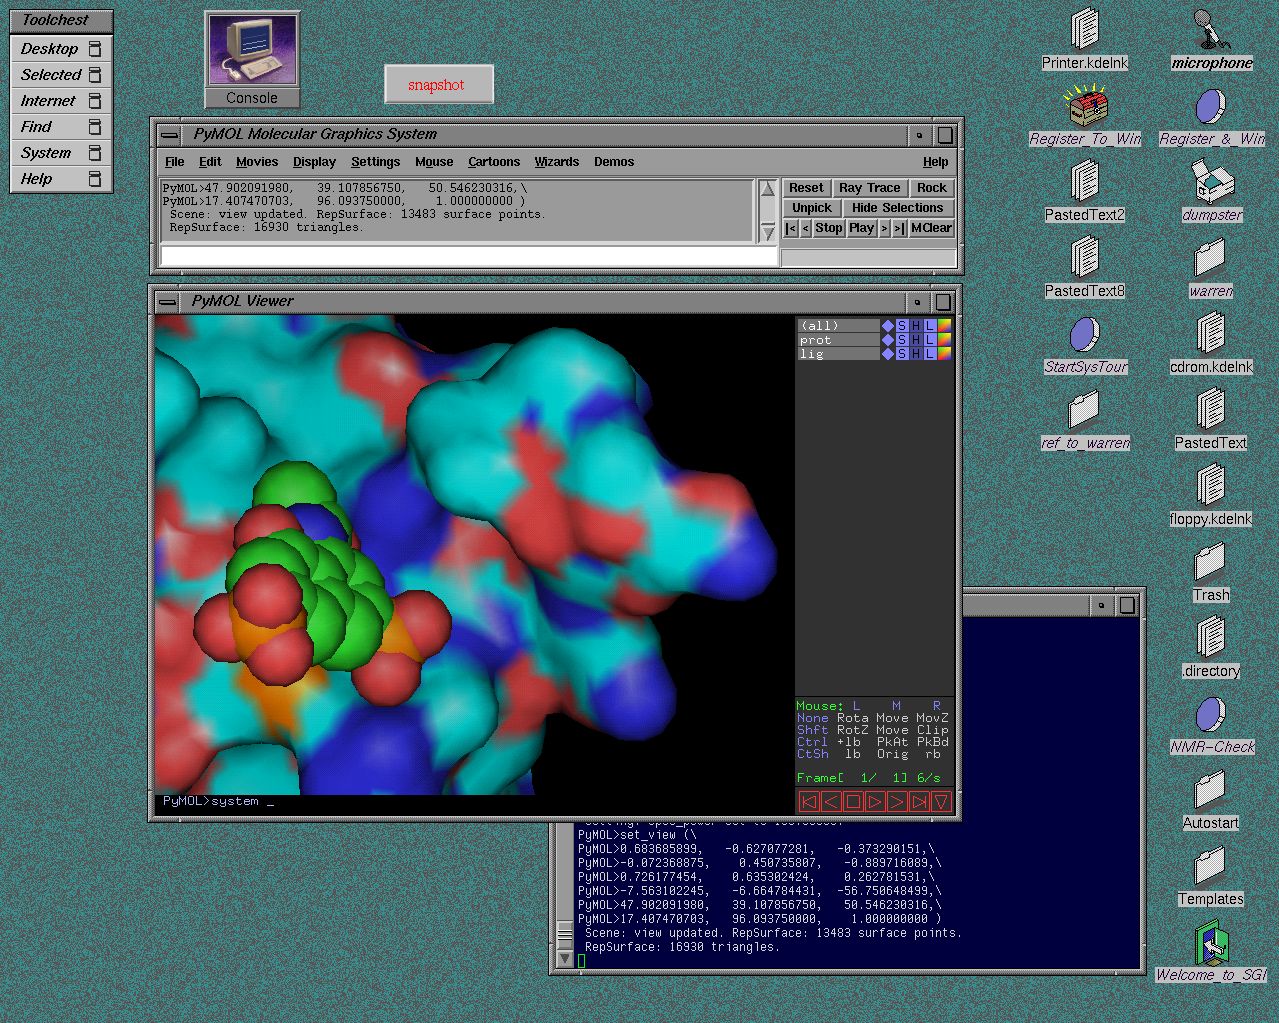Screen dimensions: 1279x1023
Task: Click the rewind-to-first-frame icon in the viewer
Action: coord(809,801)
